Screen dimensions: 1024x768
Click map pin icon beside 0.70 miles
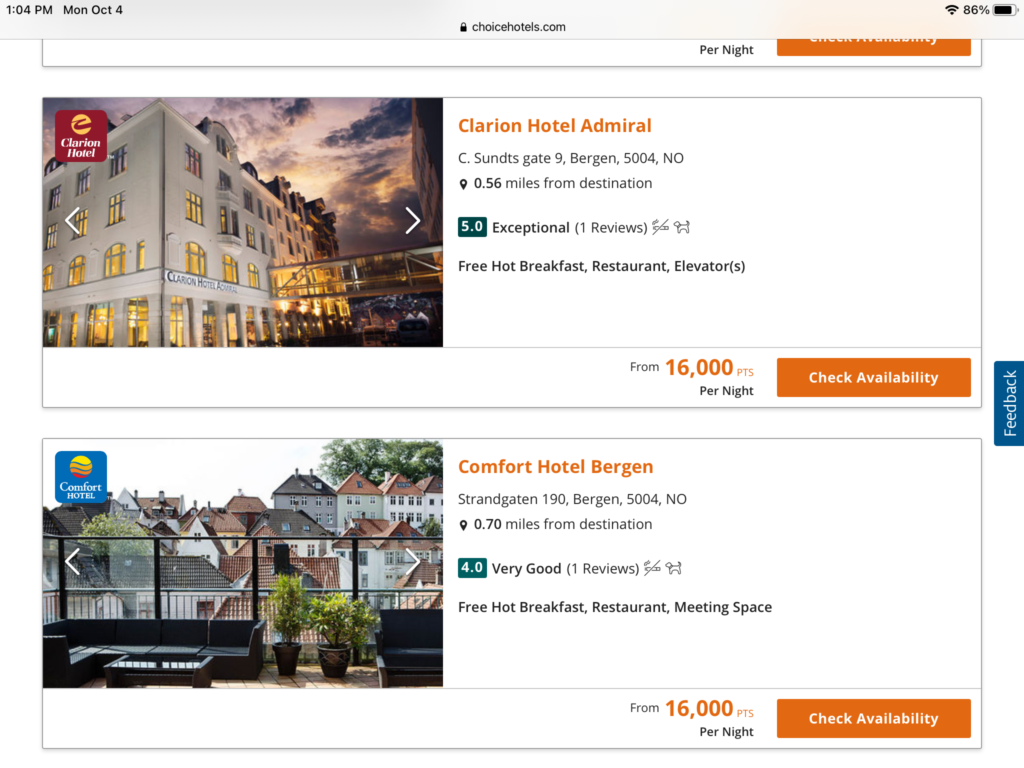[x=463, y=525]
